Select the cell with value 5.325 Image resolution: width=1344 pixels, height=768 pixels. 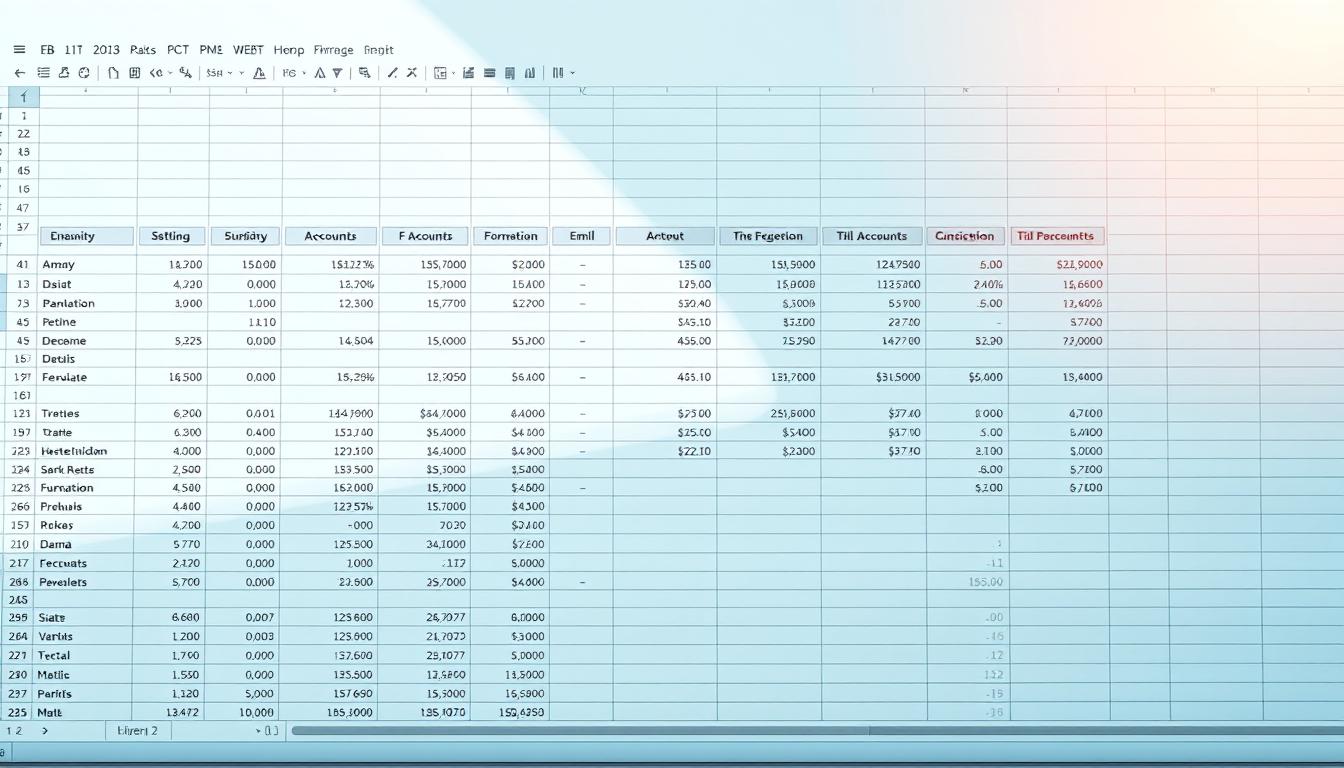(172, 341)
